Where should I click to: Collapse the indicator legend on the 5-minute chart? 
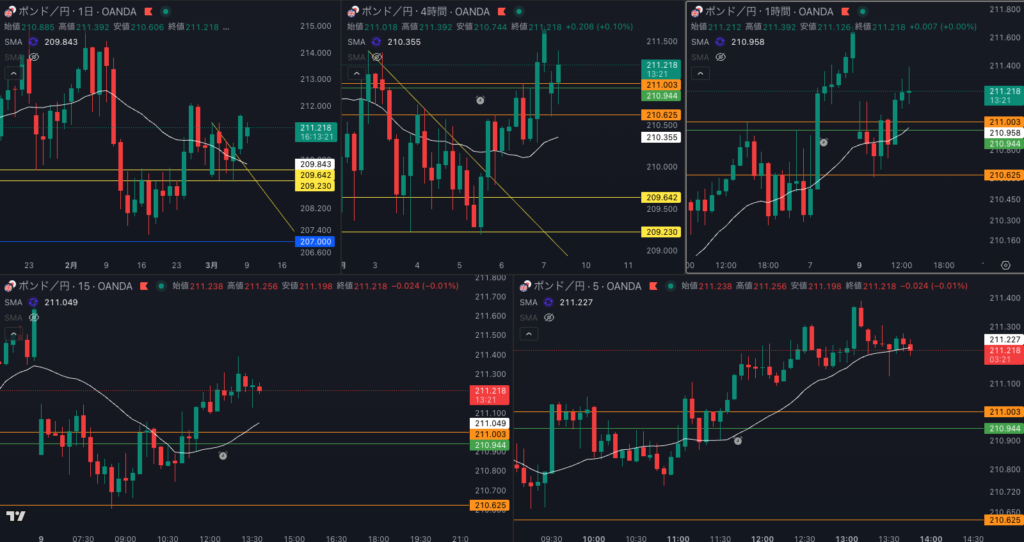[527, 333]
